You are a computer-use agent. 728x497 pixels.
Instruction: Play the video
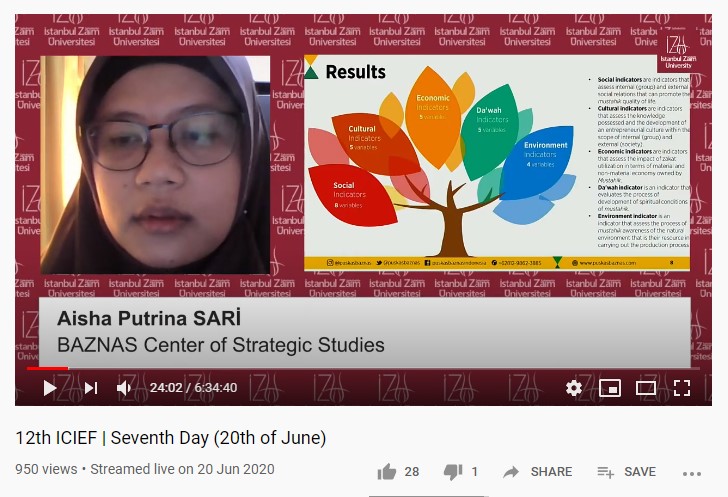click(49, 388)
